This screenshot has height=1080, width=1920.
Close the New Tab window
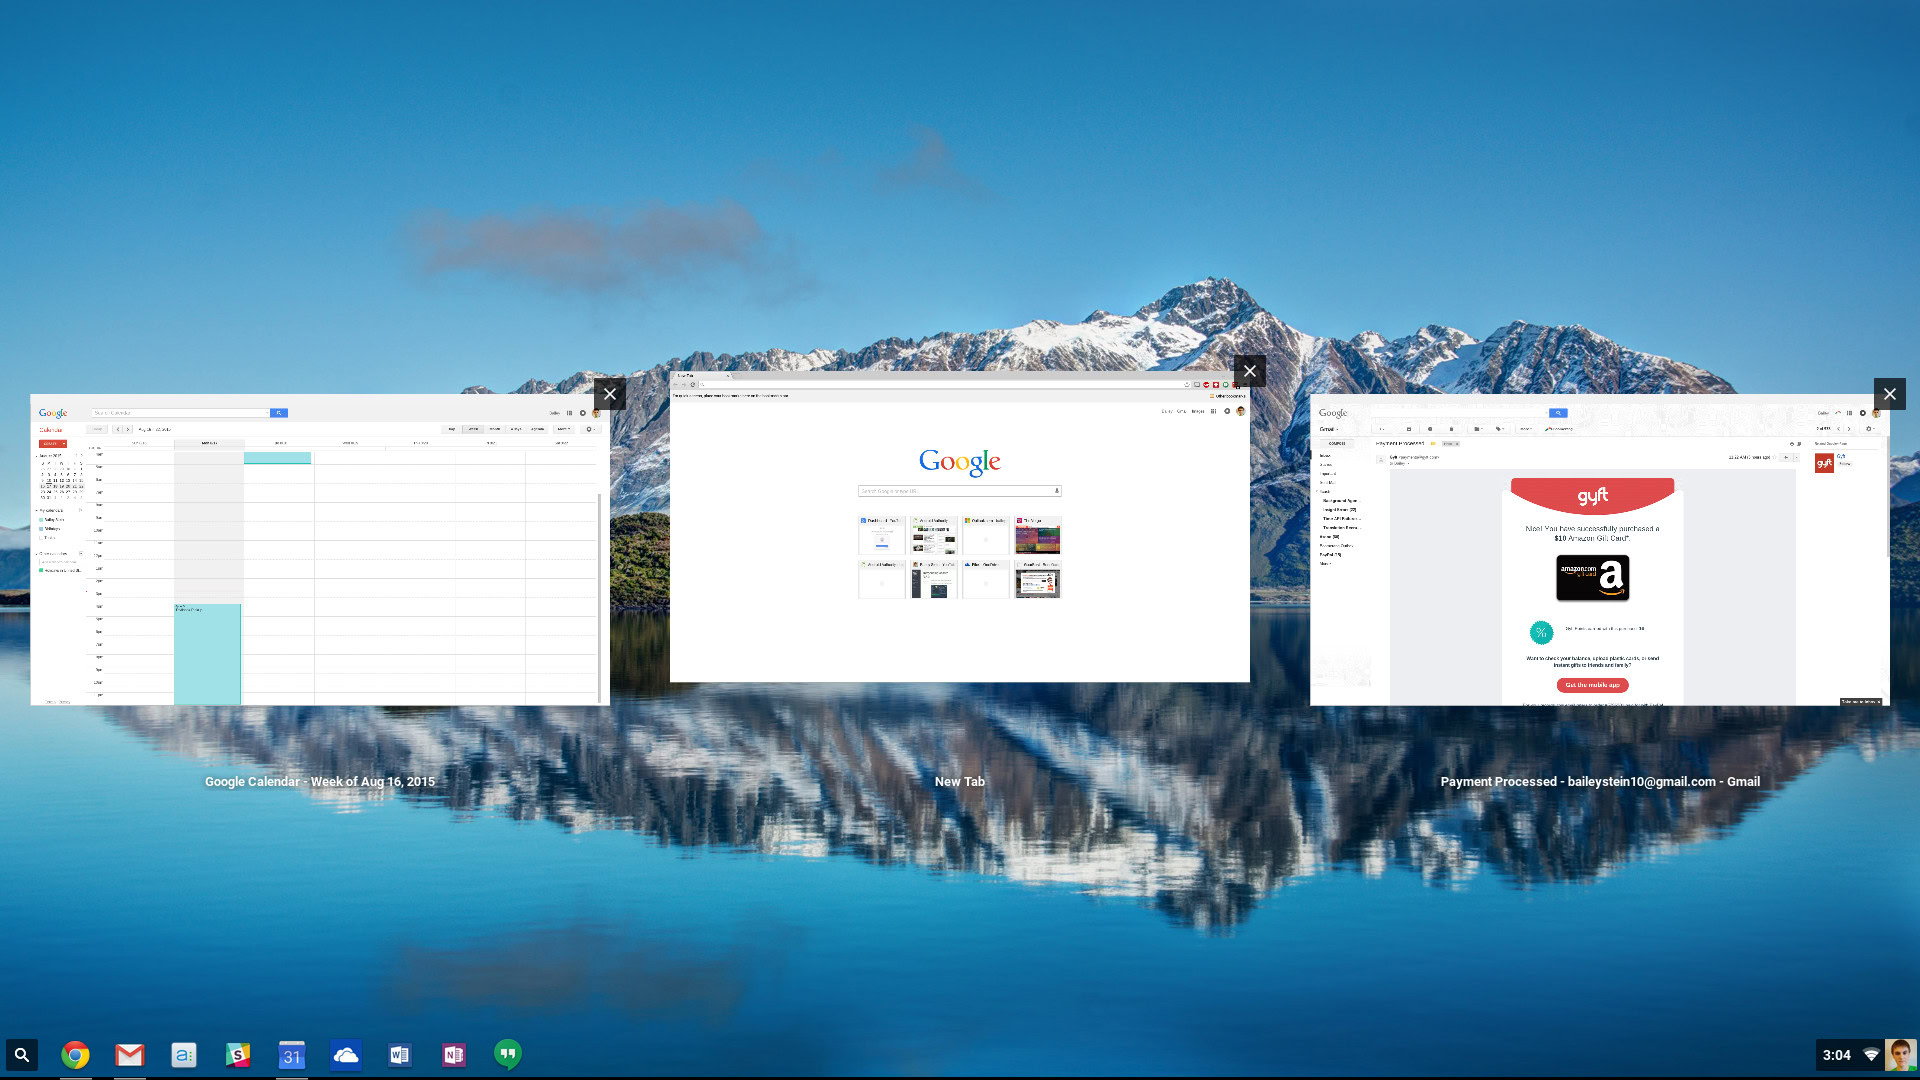[x=1249, y=371]
